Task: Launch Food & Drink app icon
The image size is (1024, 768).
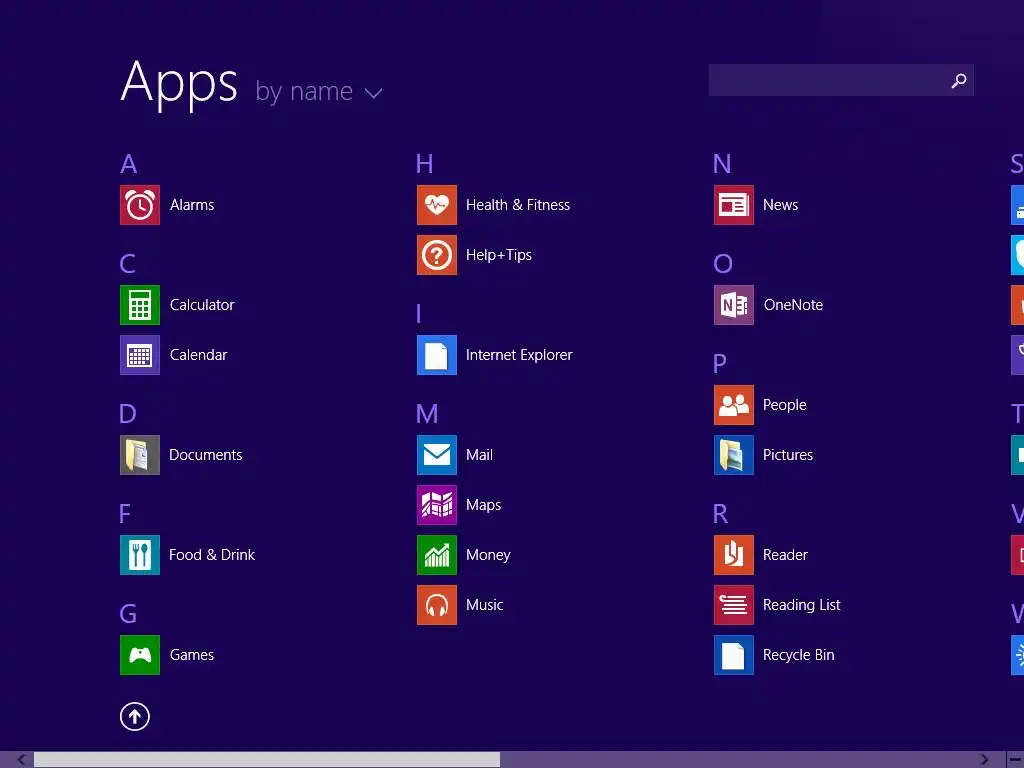Action: coord(140,555)
